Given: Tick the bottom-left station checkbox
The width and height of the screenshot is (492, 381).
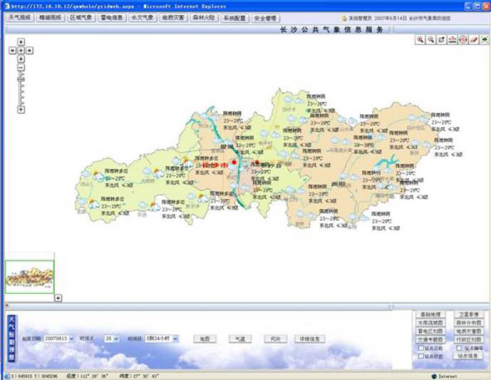Looking at the screenshot, I should click(x=421, y=356).
